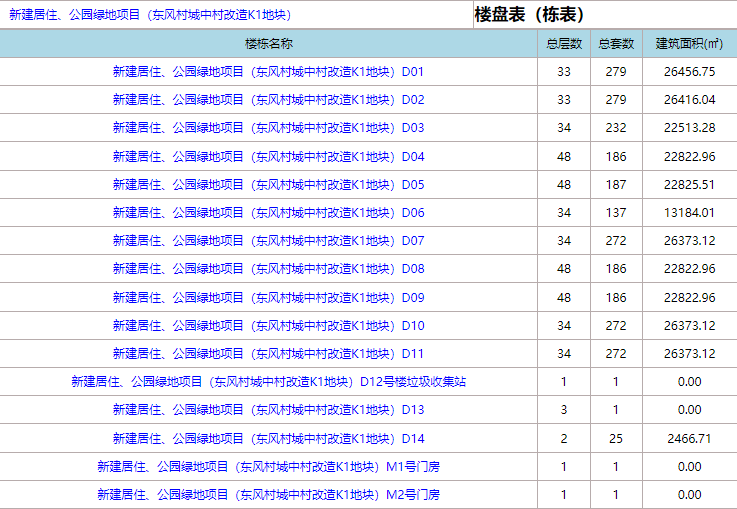This screenshot has width=737, height=509.
Task: Select area value 2466.71
Action: pyautogui.click(x=690, y=439)
